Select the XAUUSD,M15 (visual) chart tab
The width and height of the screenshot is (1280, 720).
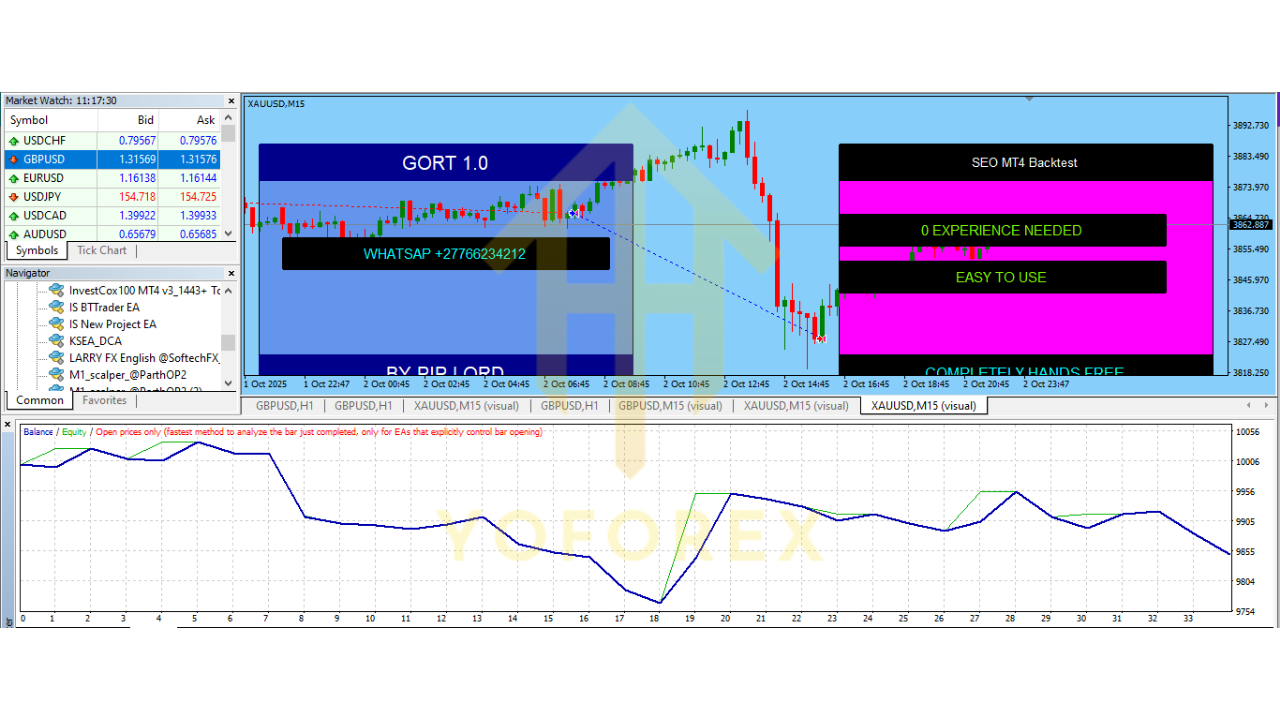[922, 406]
